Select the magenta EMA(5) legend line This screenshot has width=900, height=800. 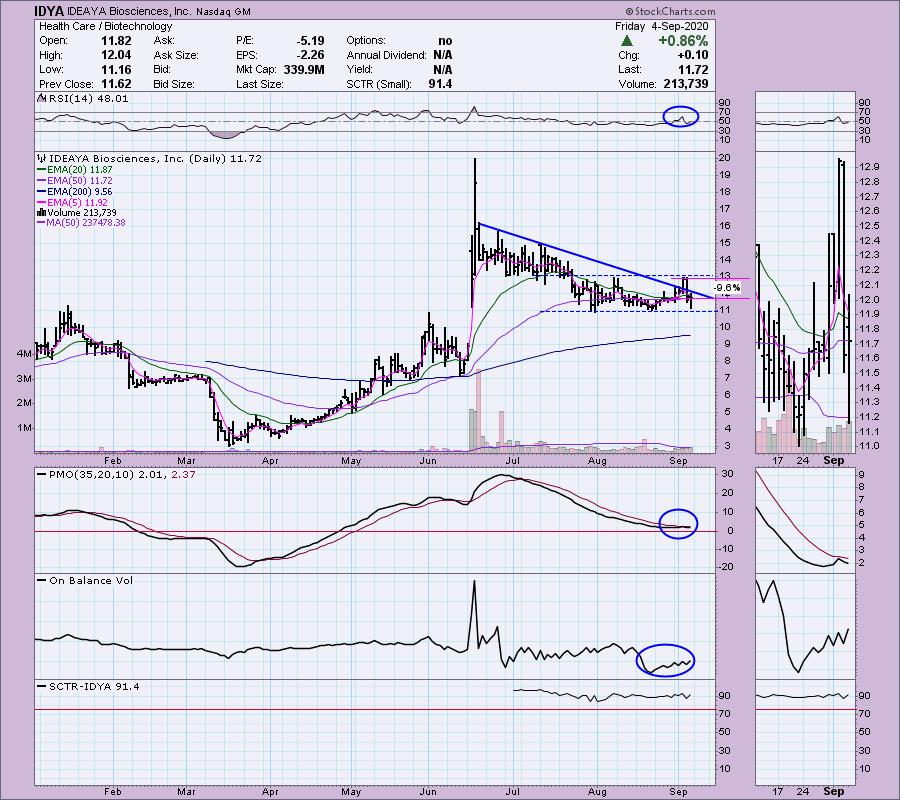[41, 203]
